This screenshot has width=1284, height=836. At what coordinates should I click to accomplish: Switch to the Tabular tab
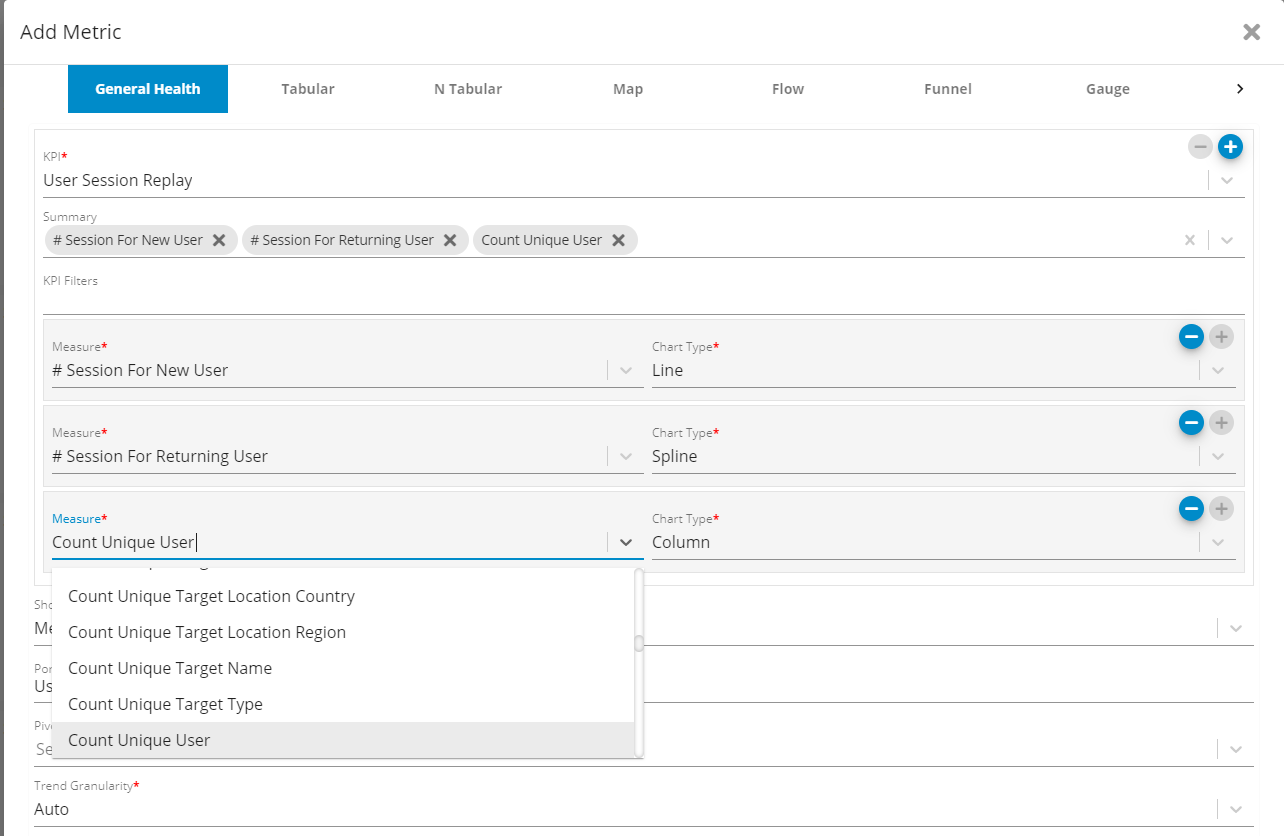tap(308, 89)
